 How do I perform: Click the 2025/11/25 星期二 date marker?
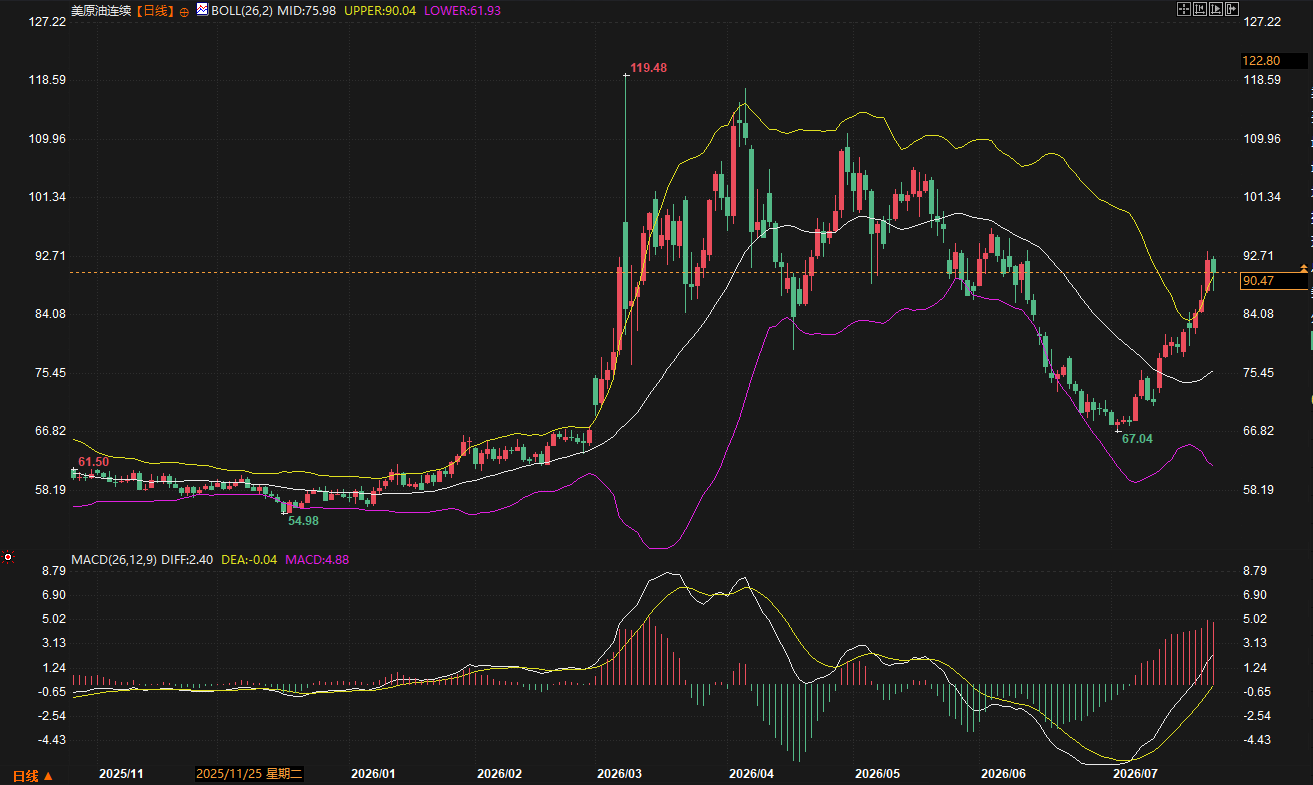(x=249, y=774)
